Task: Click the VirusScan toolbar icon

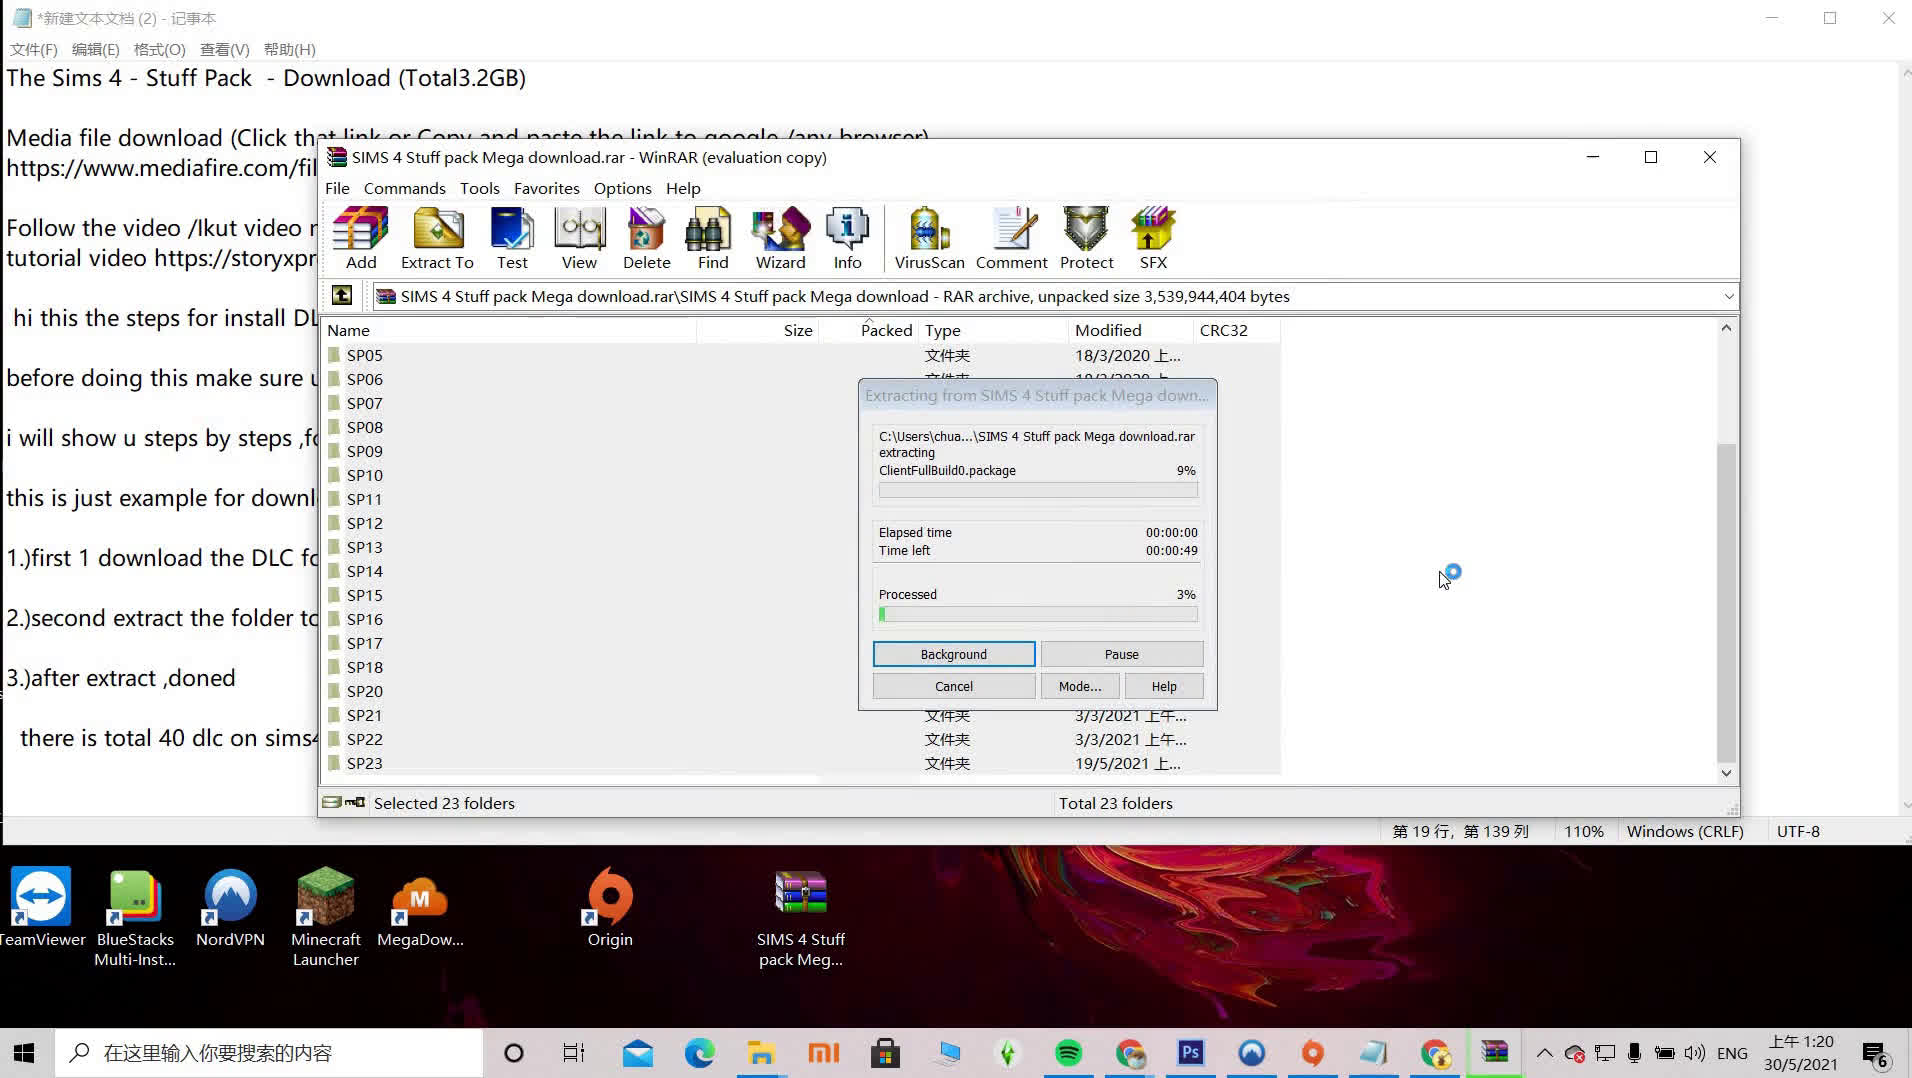Action: pos(929,238)
